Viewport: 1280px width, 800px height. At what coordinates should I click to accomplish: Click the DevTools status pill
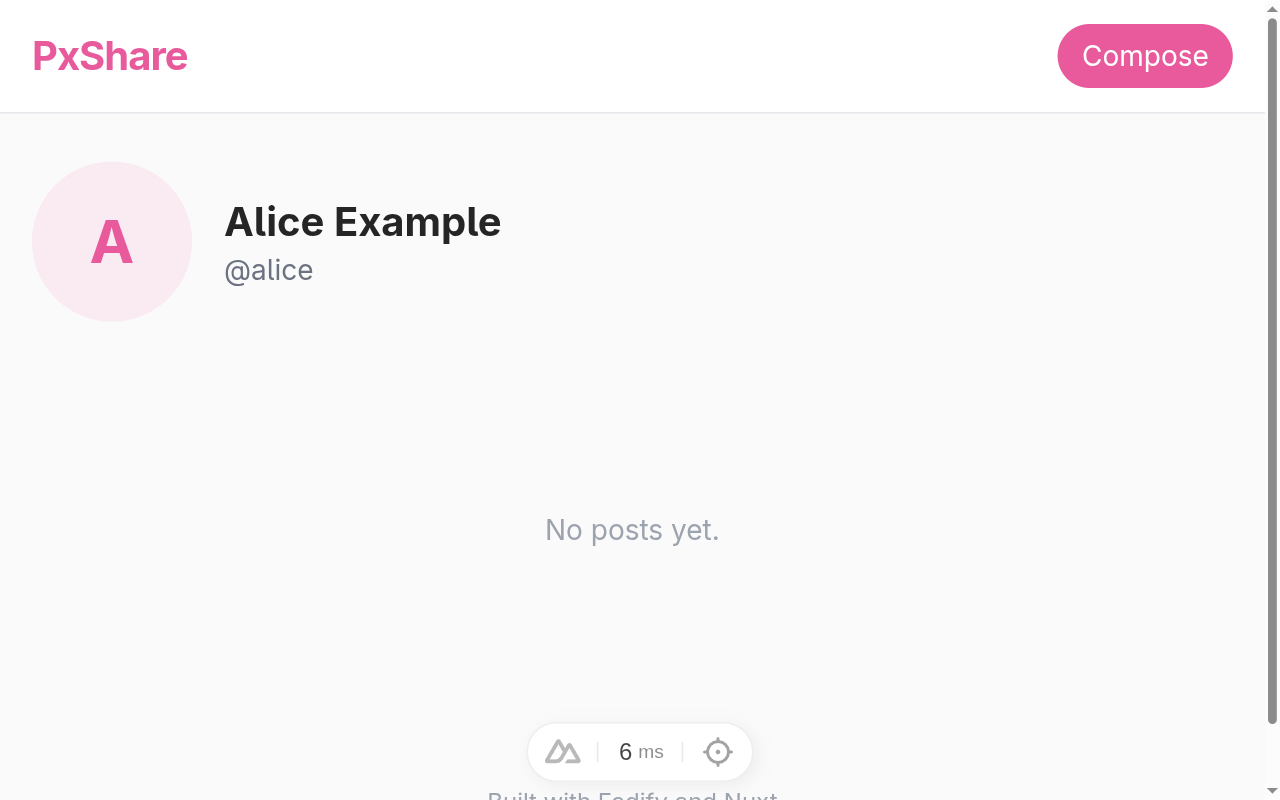click(640, 751)
